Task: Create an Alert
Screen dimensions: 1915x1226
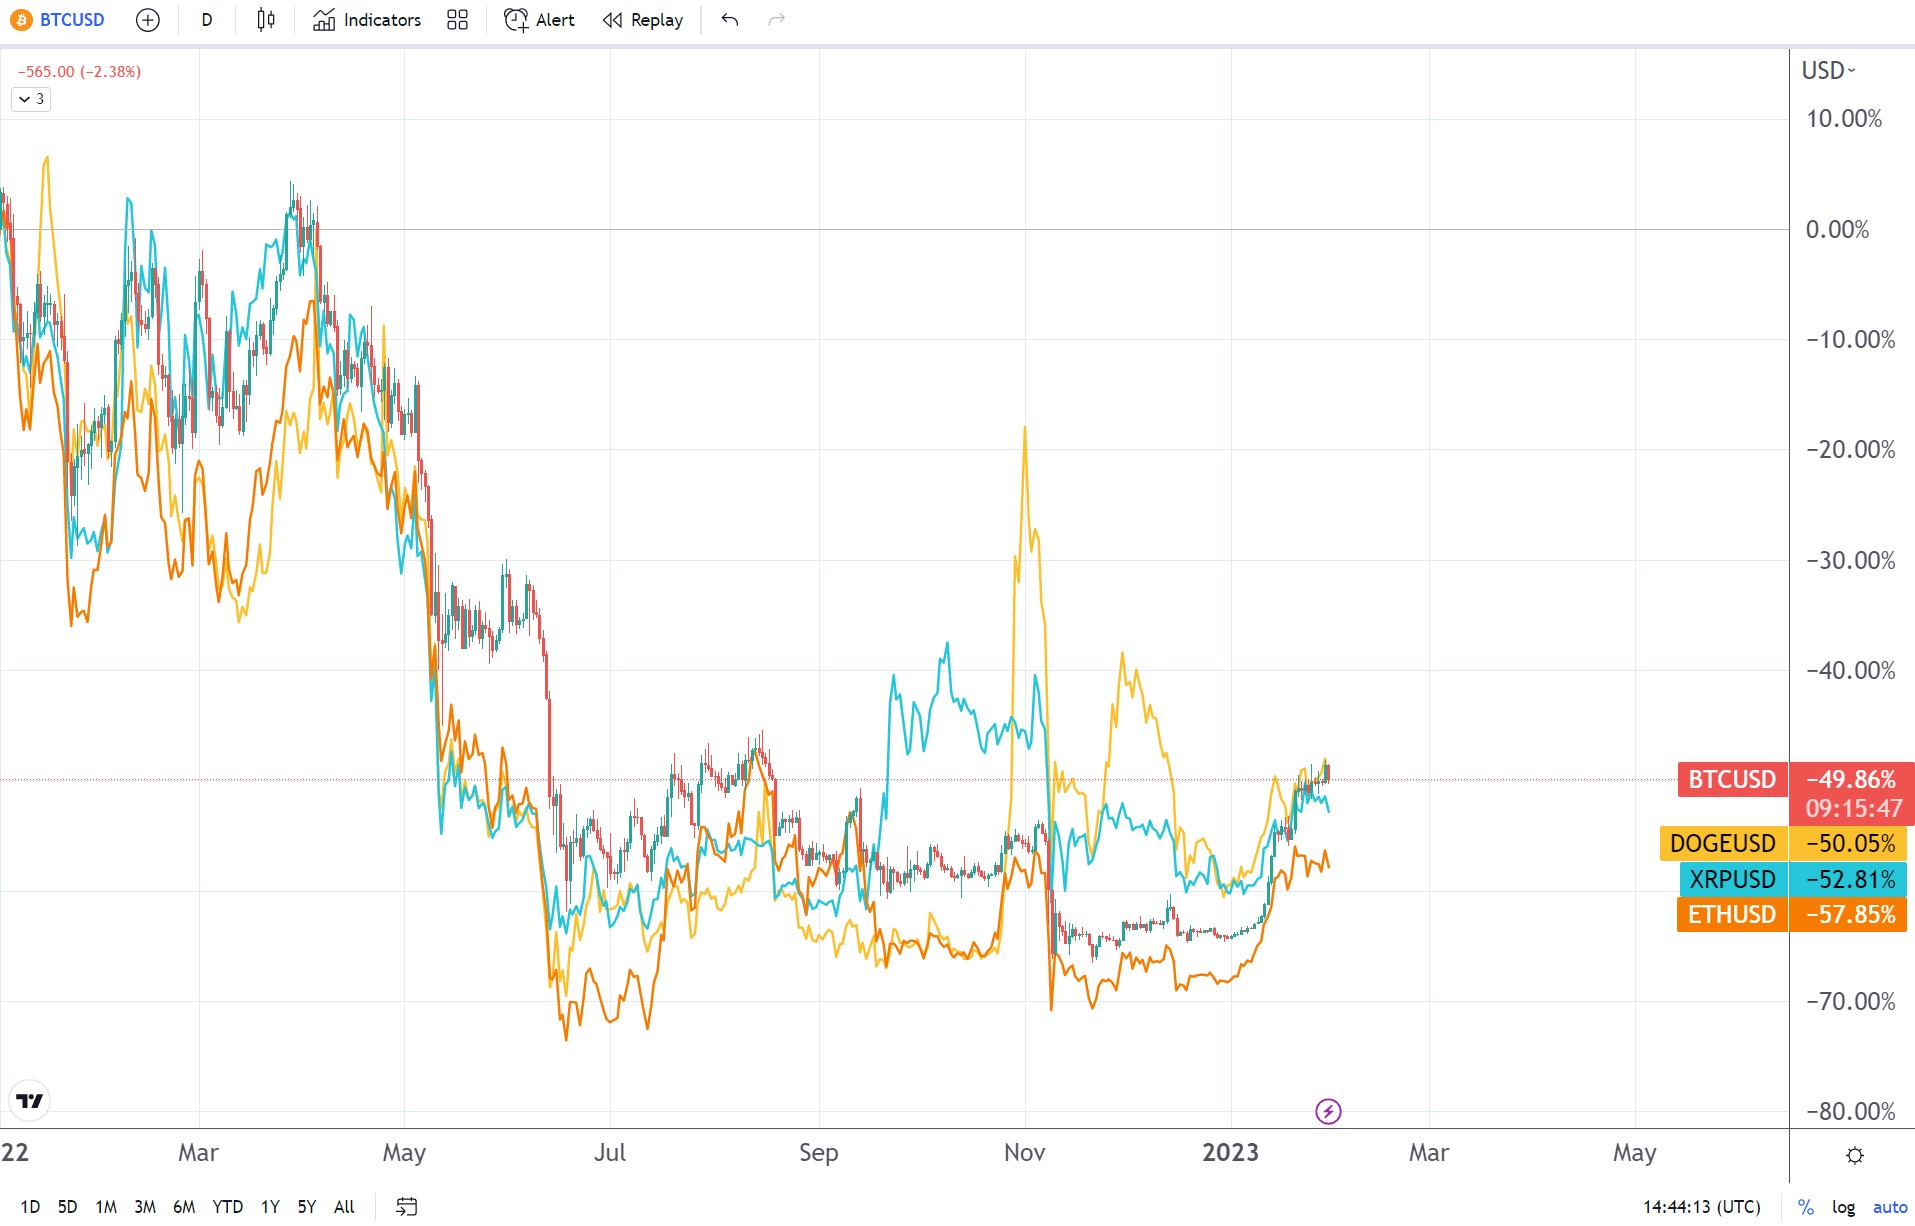Action: pos(540,20)
